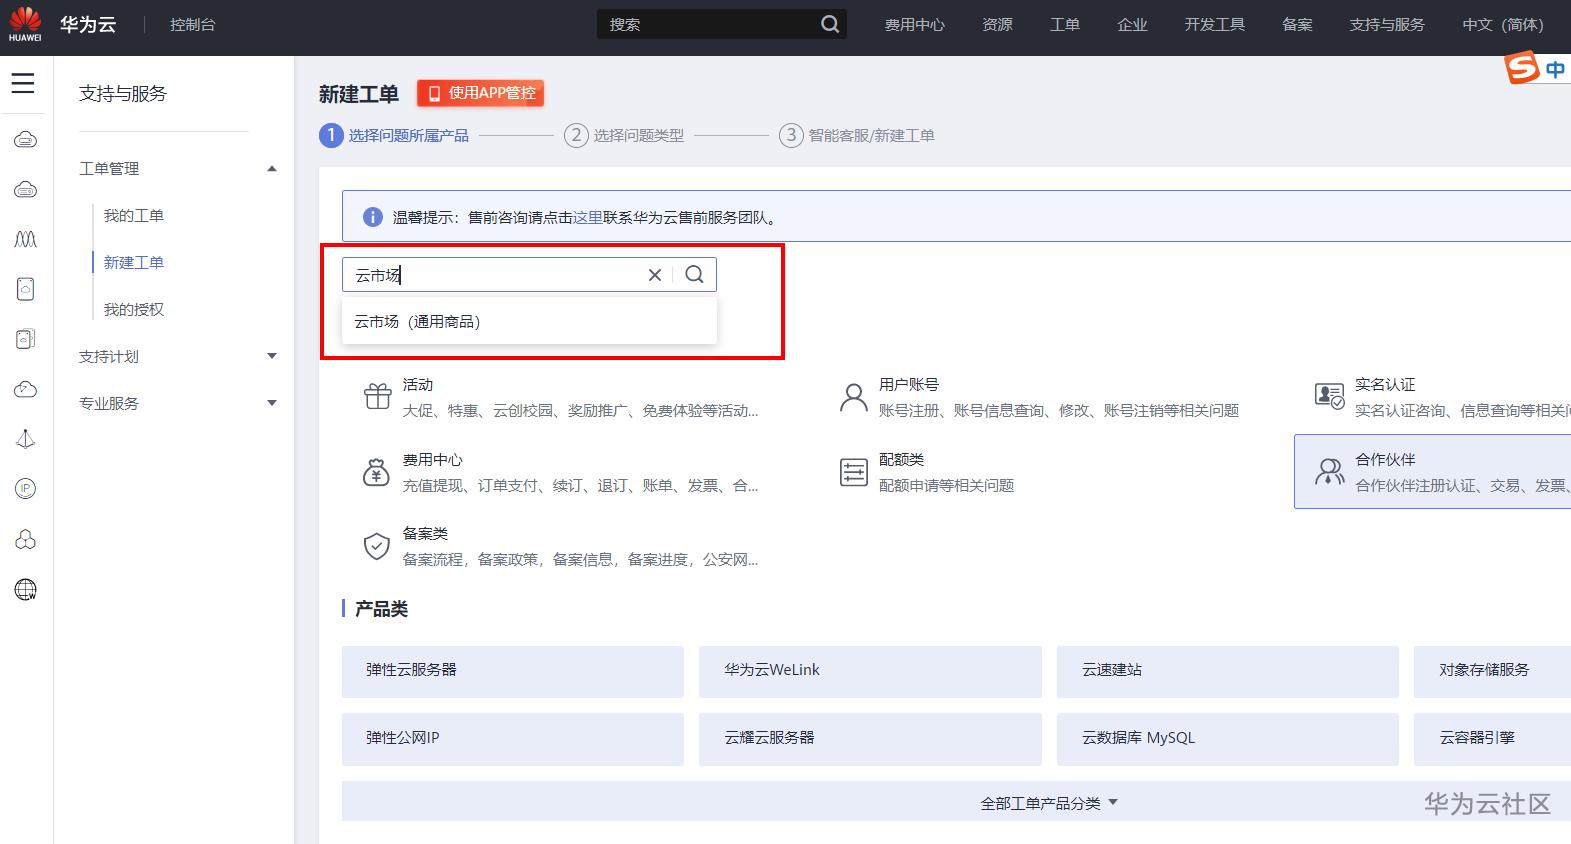Choose the 云容器引擎 product

pyautogui.click(x=1492, y=739)
